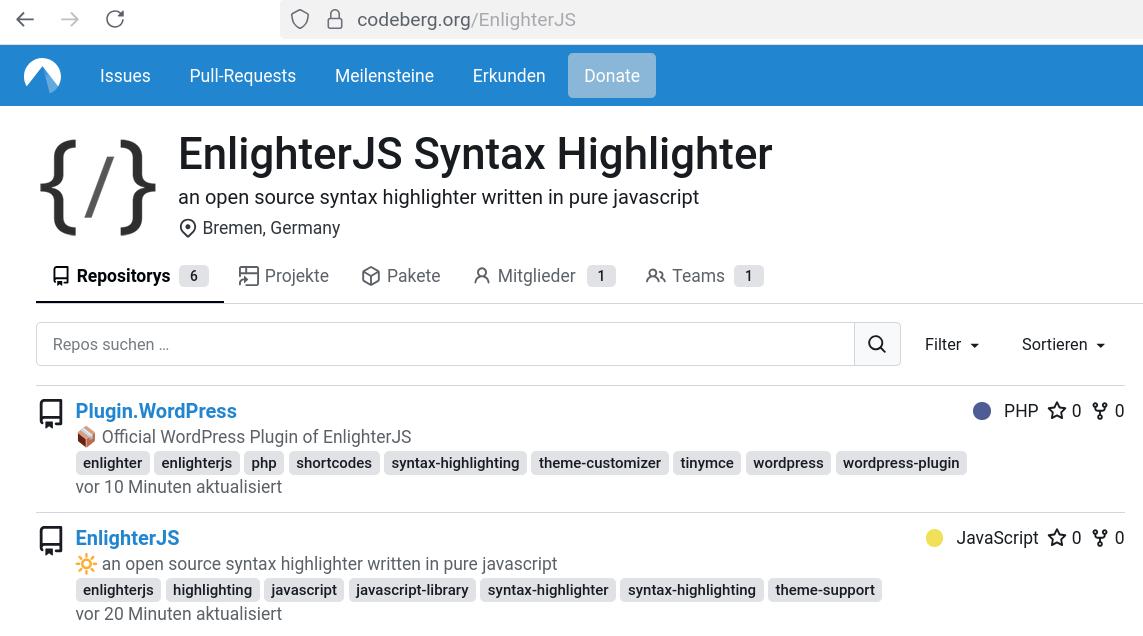Open Codeberg home via the mountain logo
Viewport: 1143px width, 636px height.
42,75
